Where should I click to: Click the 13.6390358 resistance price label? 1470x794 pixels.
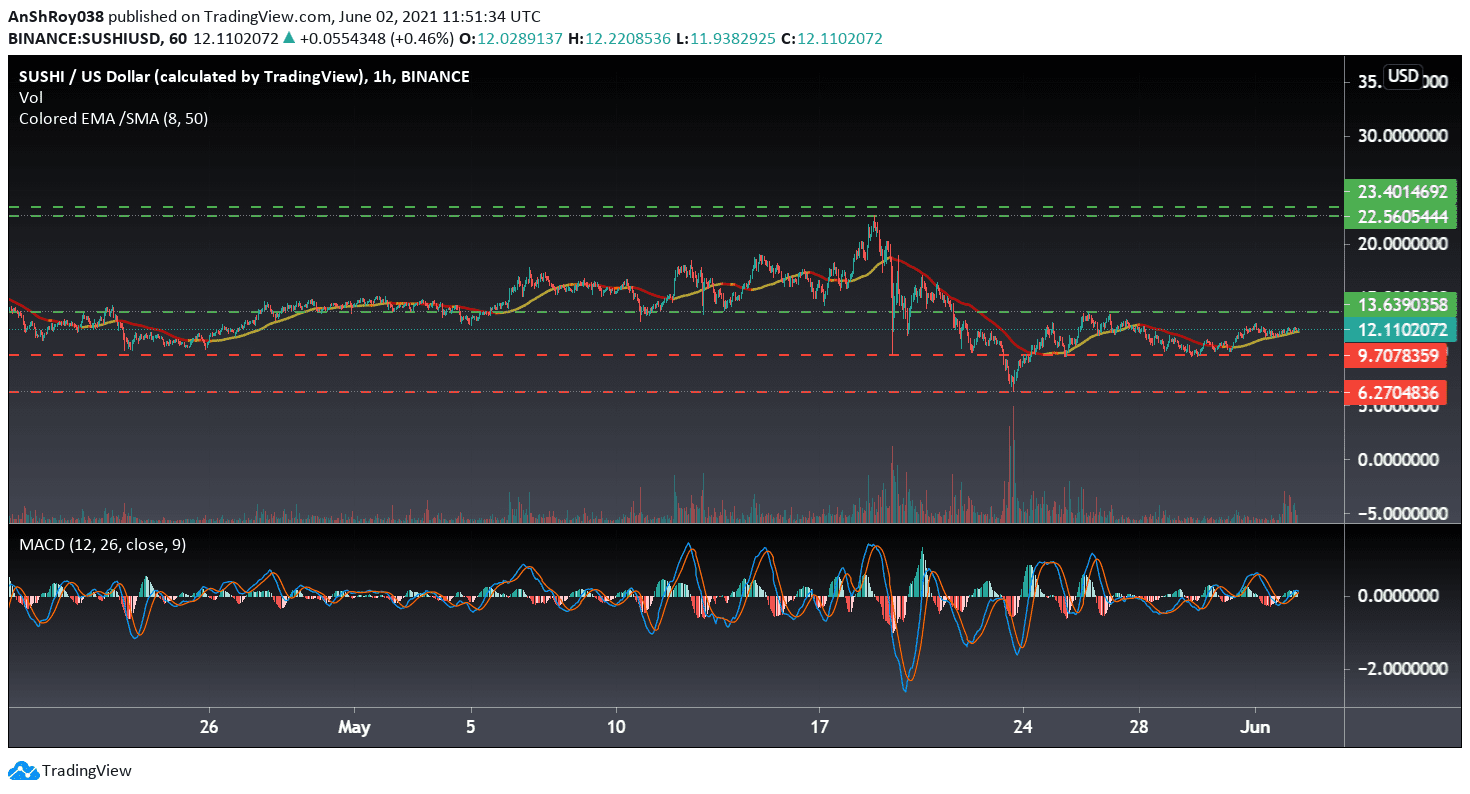pos(1396,305)
